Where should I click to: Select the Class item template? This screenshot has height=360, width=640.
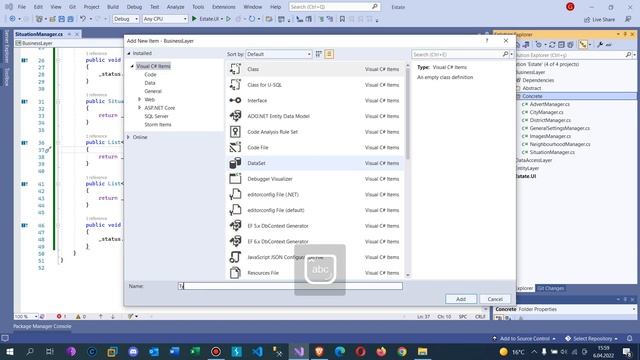315,69
